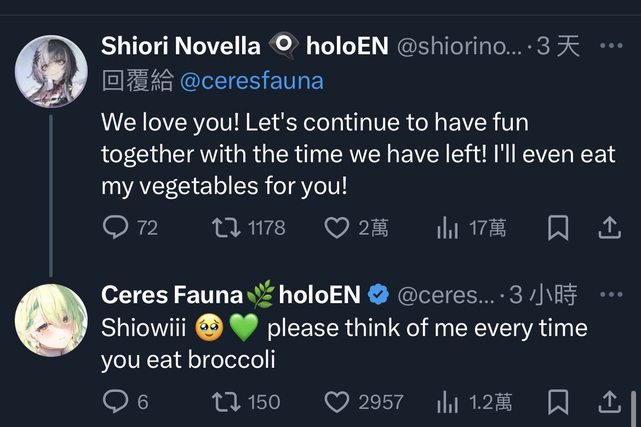Open the @ceresfauna mention link
Screen dimensions: 641x427
click(252, 81)
